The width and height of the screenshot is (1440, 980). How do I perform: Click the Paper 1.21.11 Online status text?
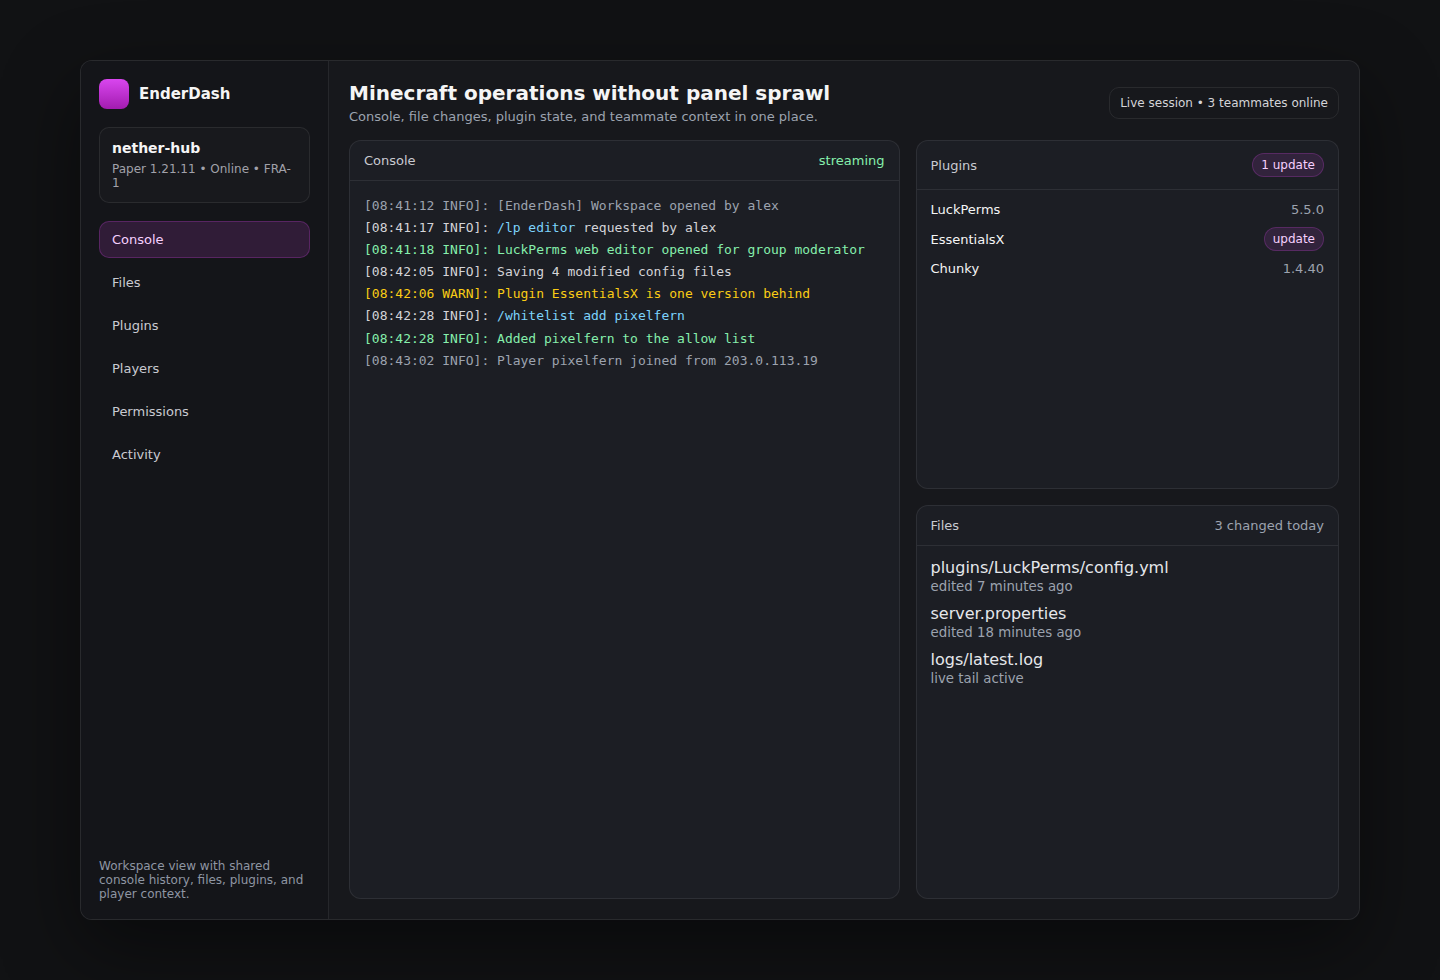(x=202, y=176)
